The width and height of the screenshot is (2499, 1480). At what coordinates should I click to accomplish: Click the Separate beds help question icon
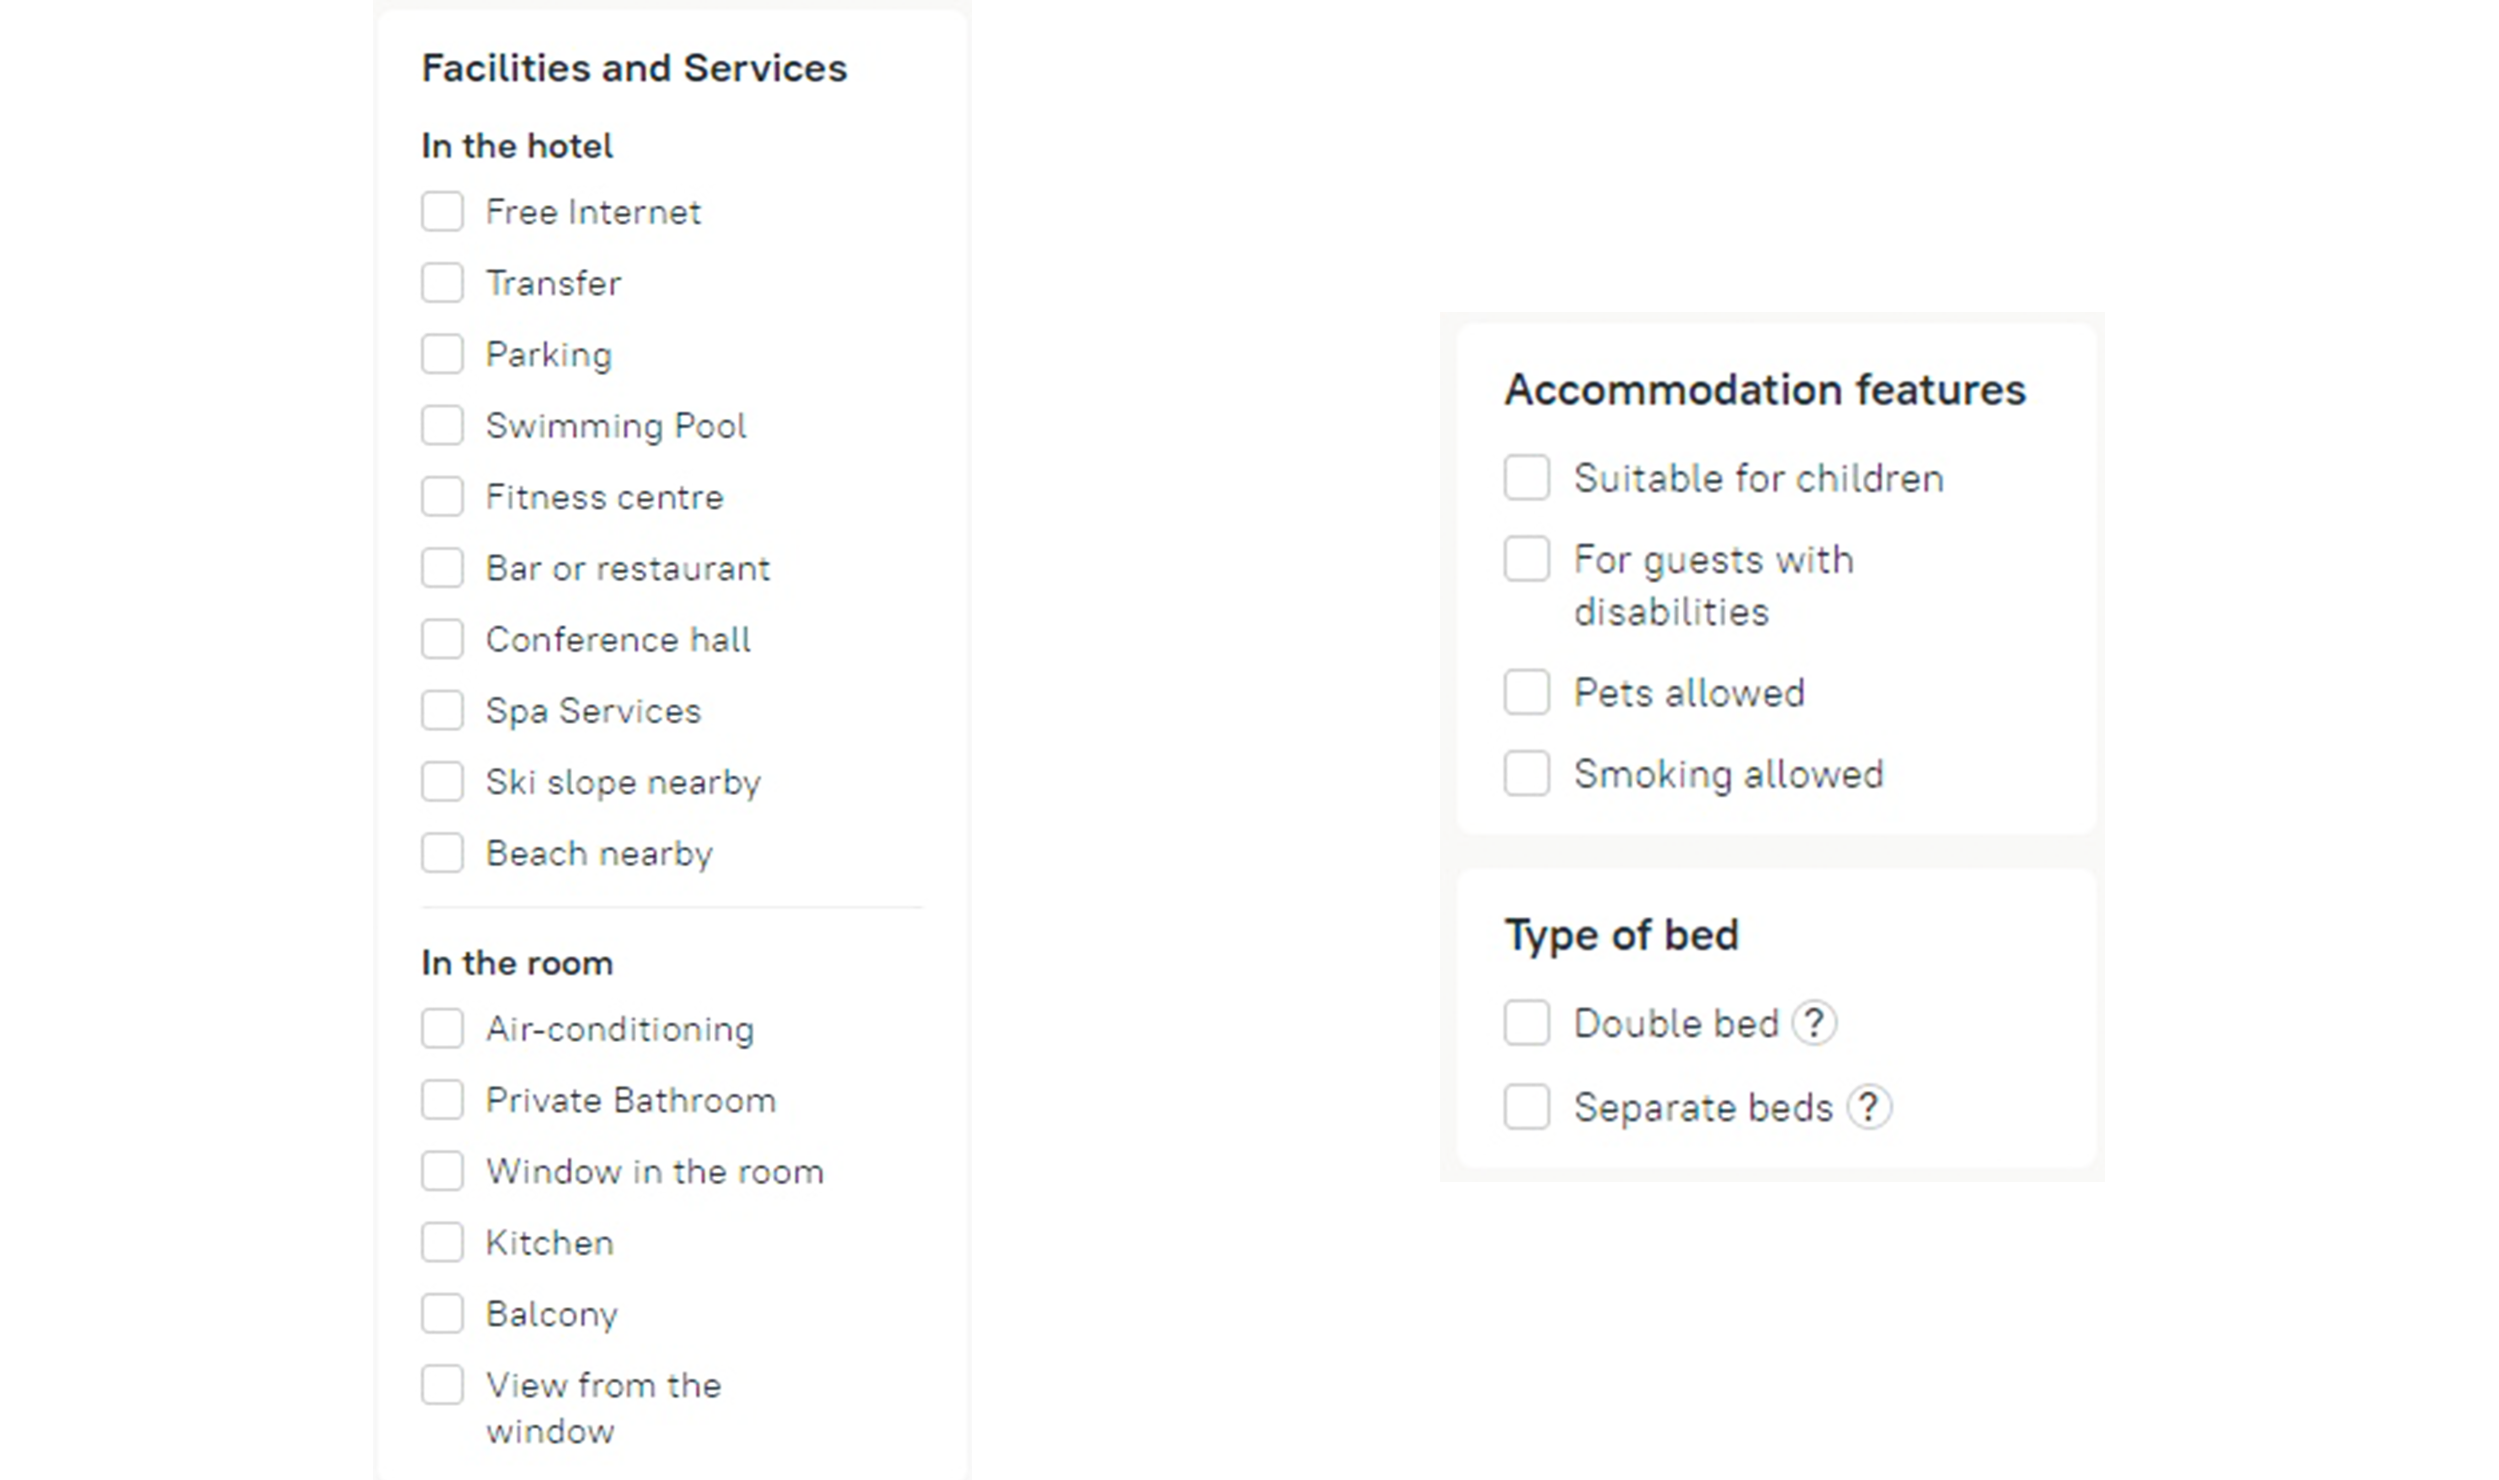coord(1868,1107)
